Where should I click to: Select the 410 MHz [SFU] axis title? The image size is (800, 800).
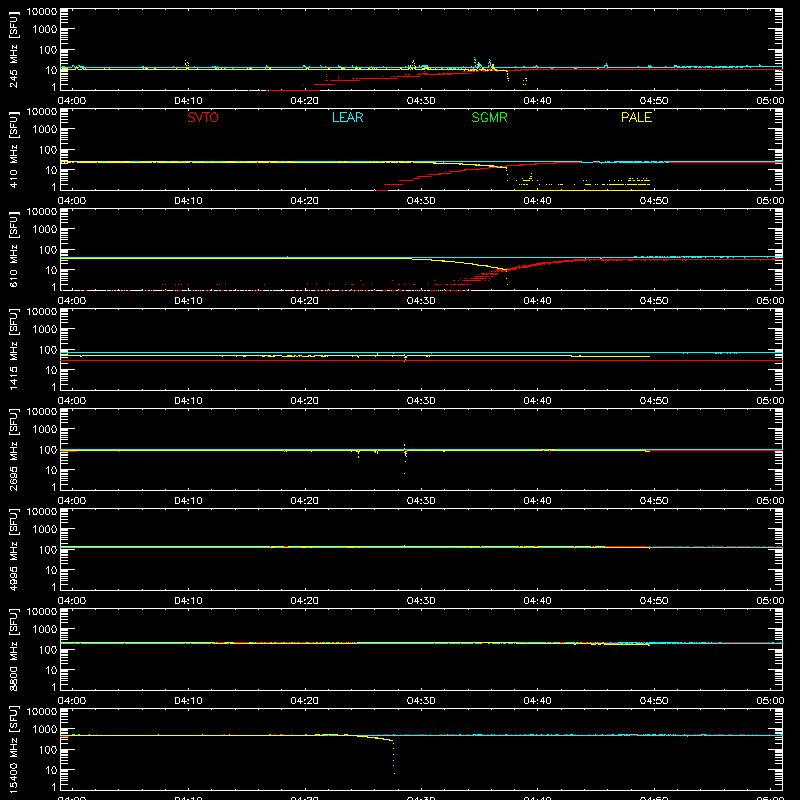click(x=13, y=149)
